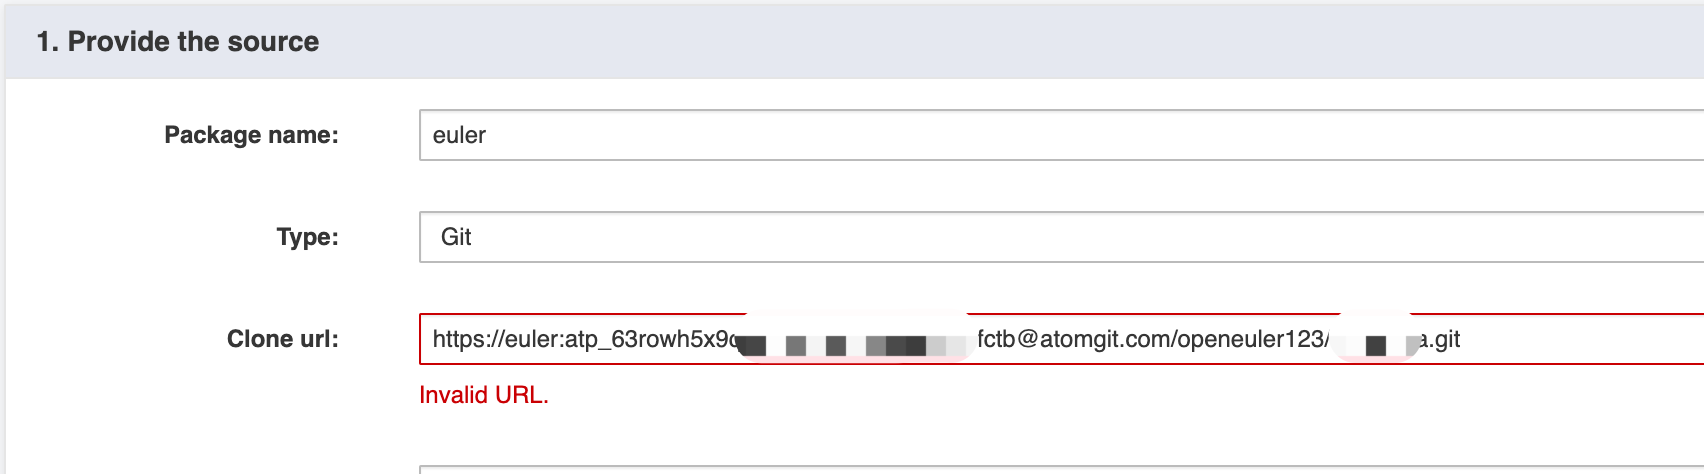Viewport: 1704px width, 474px height.
Task: Place cursor on "euler" text in Package name
Action: click(x=459, y=135)
